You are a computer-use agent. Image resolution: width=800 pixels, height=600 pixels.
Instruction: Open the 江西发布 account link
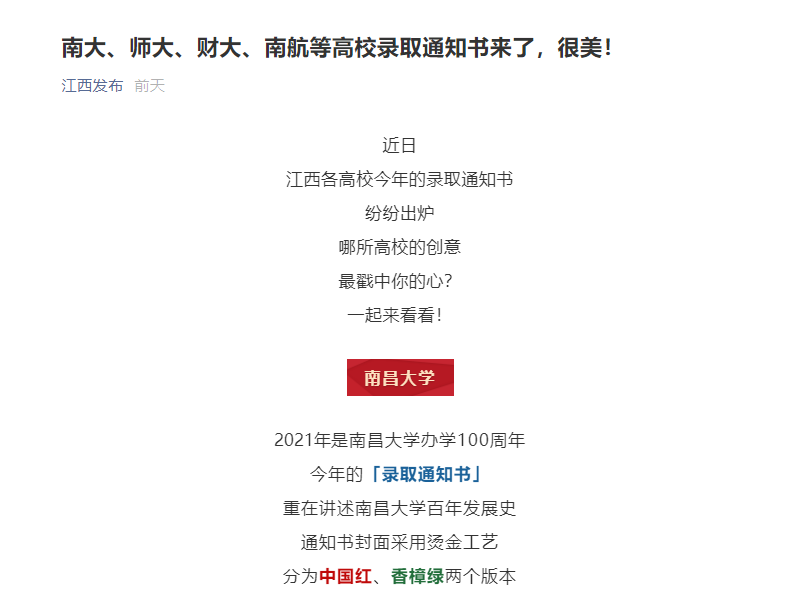coord(92,86)
